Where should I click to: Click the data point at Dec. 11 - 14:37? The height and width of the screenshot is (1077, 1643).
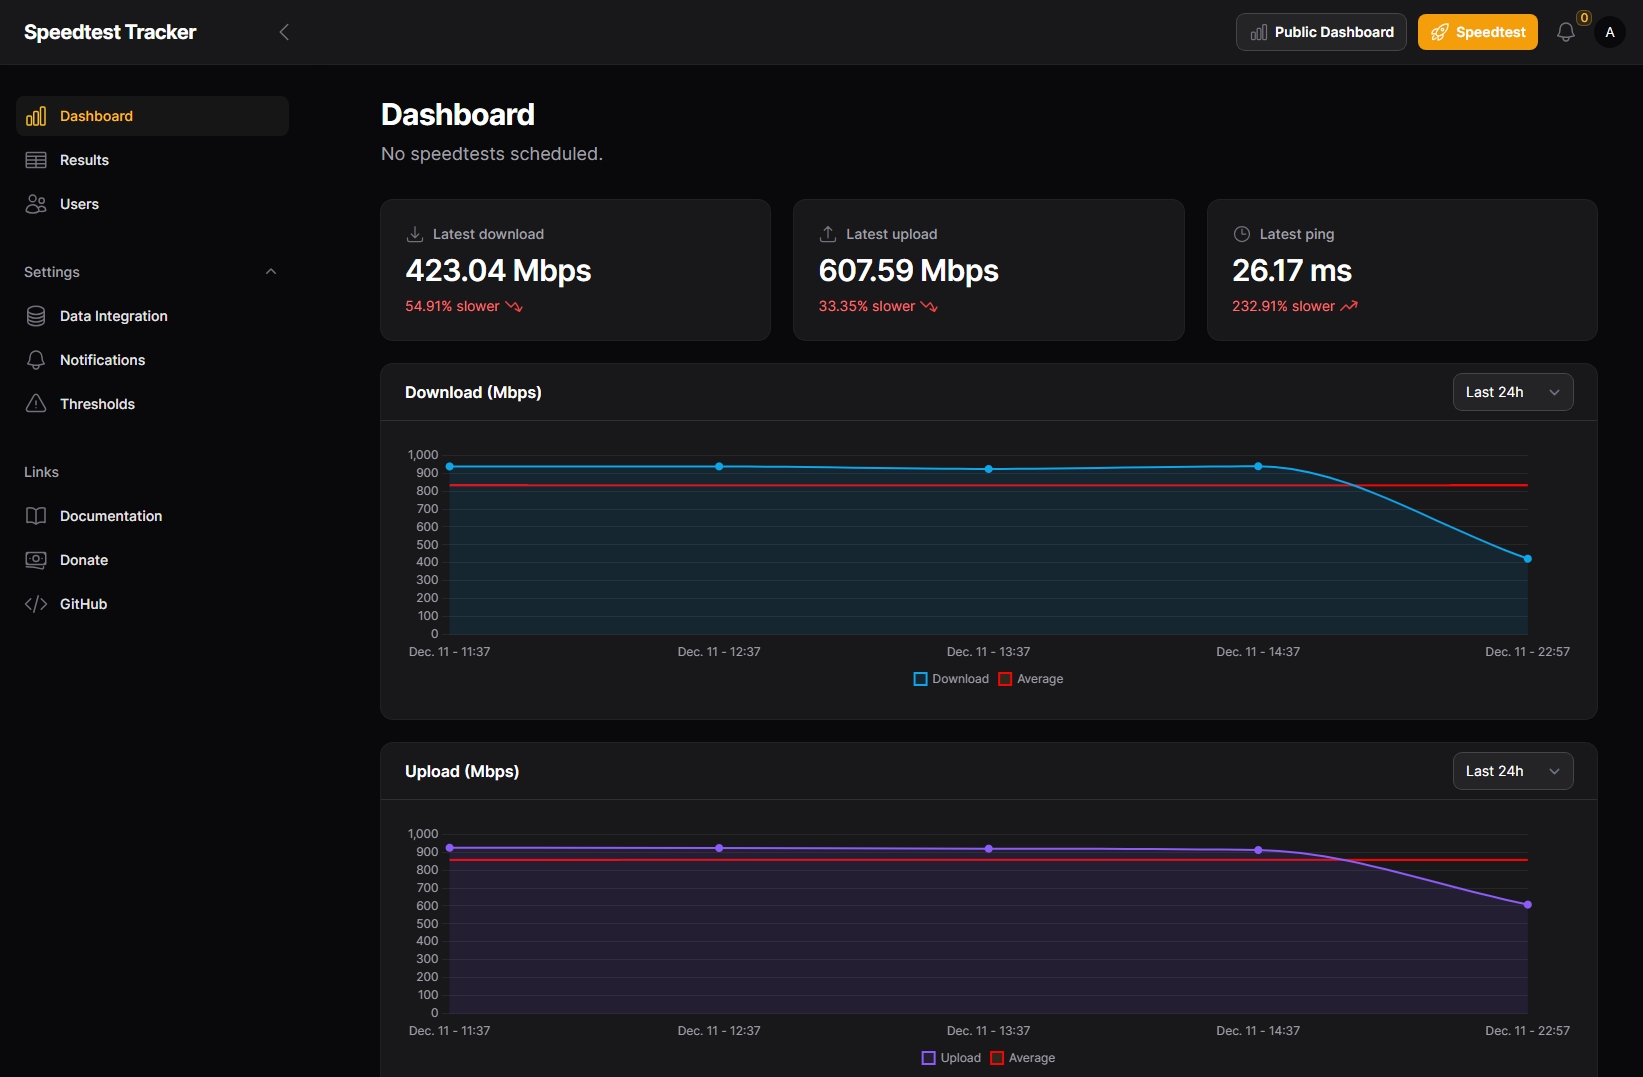click(x=1257, y=466)
